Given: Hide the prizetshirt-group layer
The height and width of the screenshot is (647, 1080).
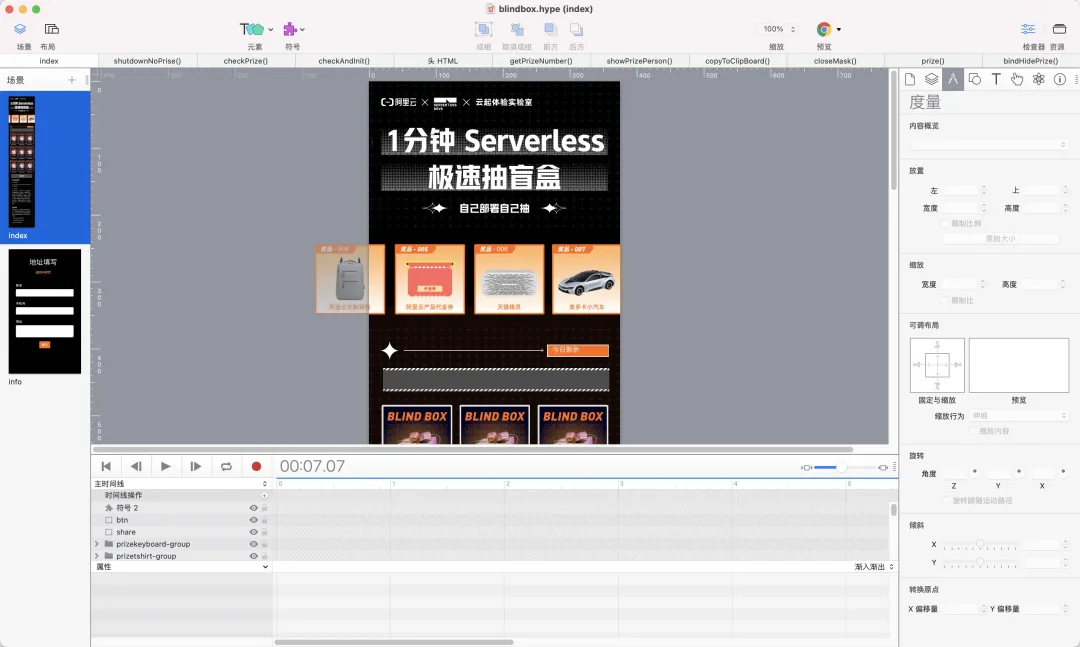Looking at the screenshot, I should 253,556.
